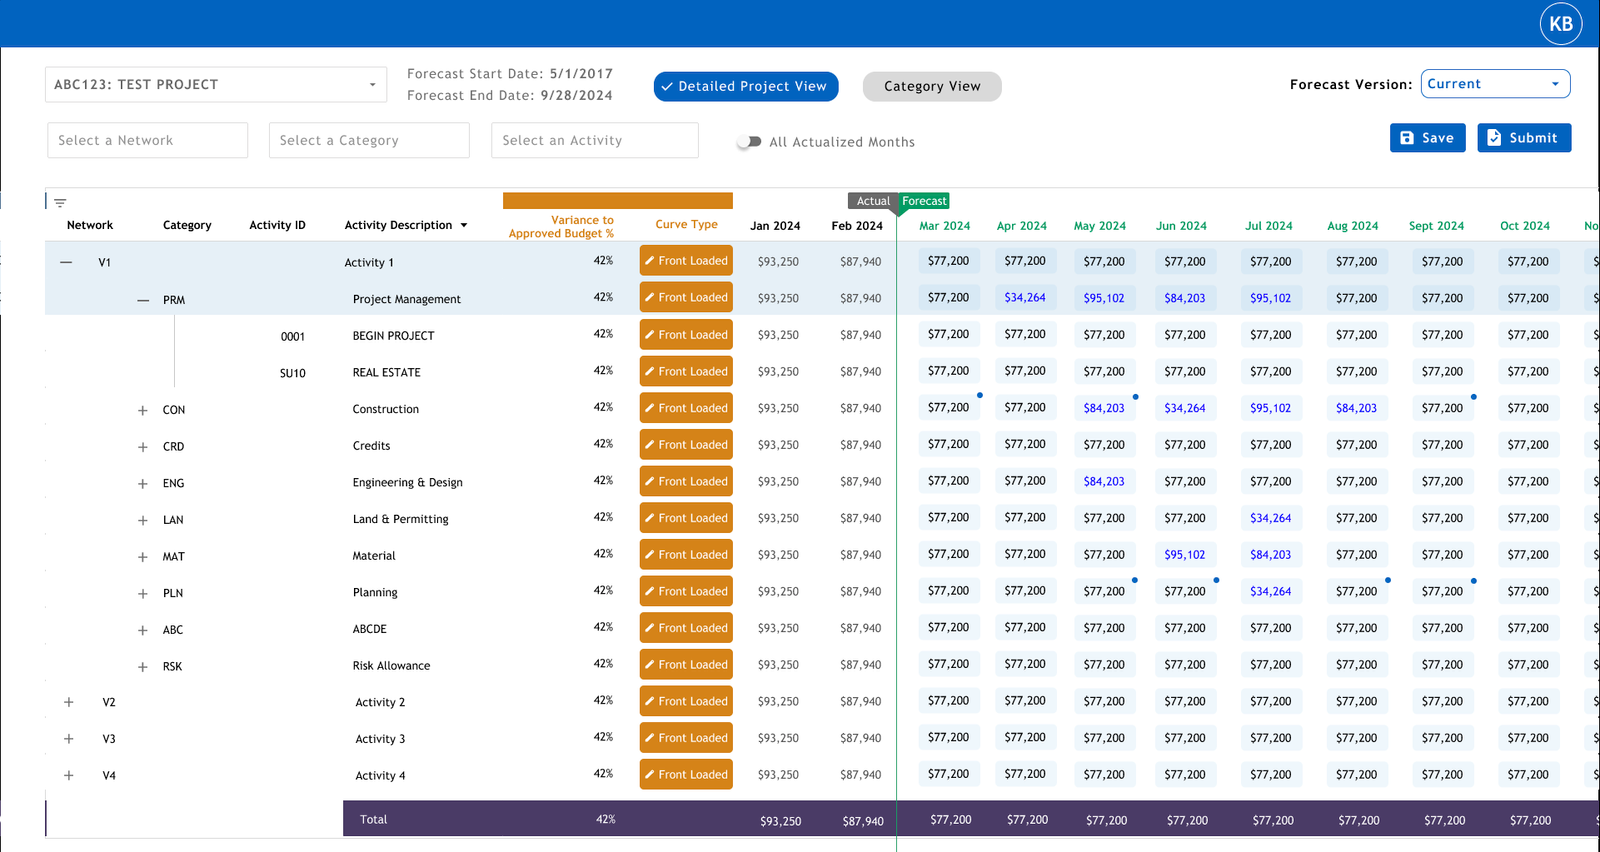Image resolution: width=1600 pixels, height=852 pixels.
Task: Click the Variance to Approved Budget % header
Action: [561, 227]
